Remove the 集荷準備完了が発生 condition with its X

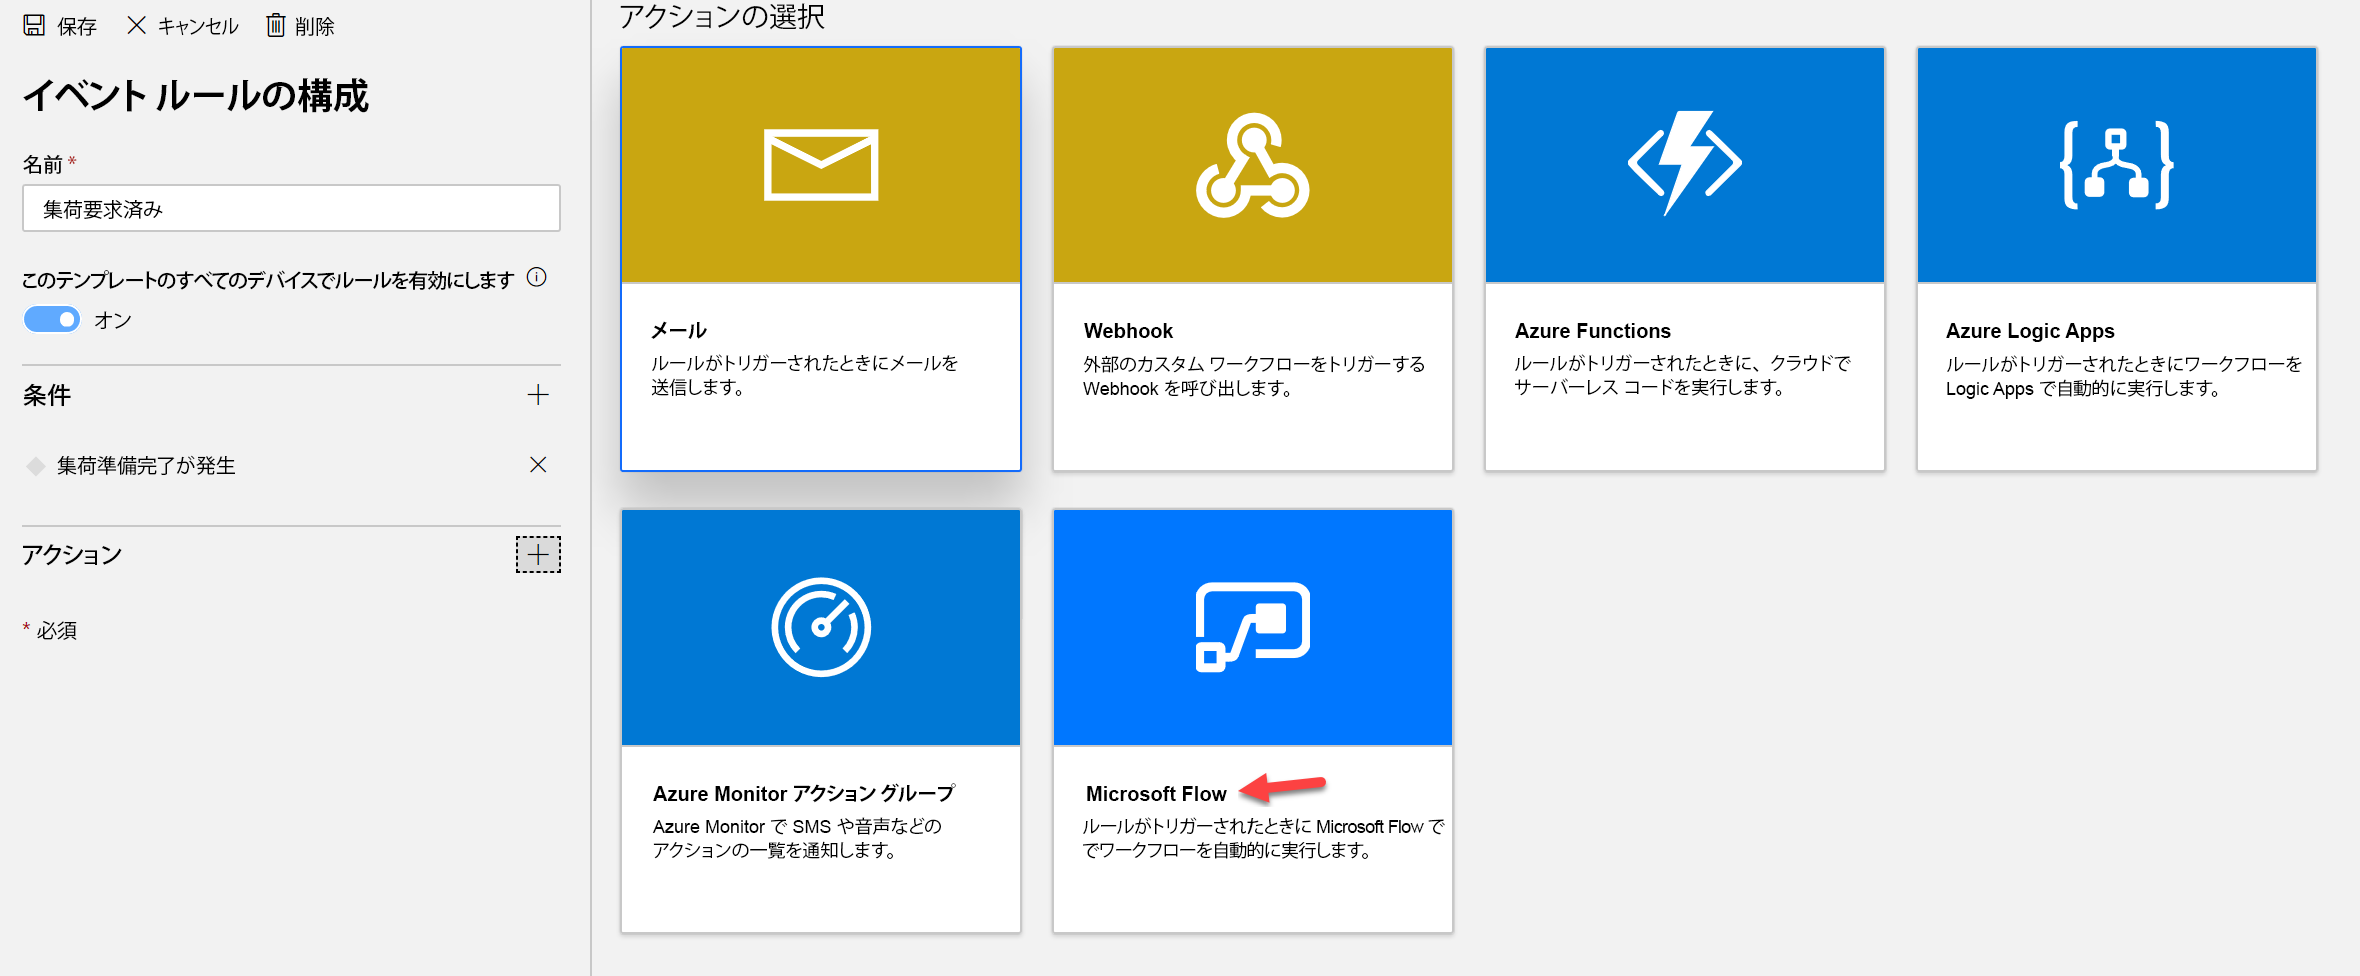538,465
